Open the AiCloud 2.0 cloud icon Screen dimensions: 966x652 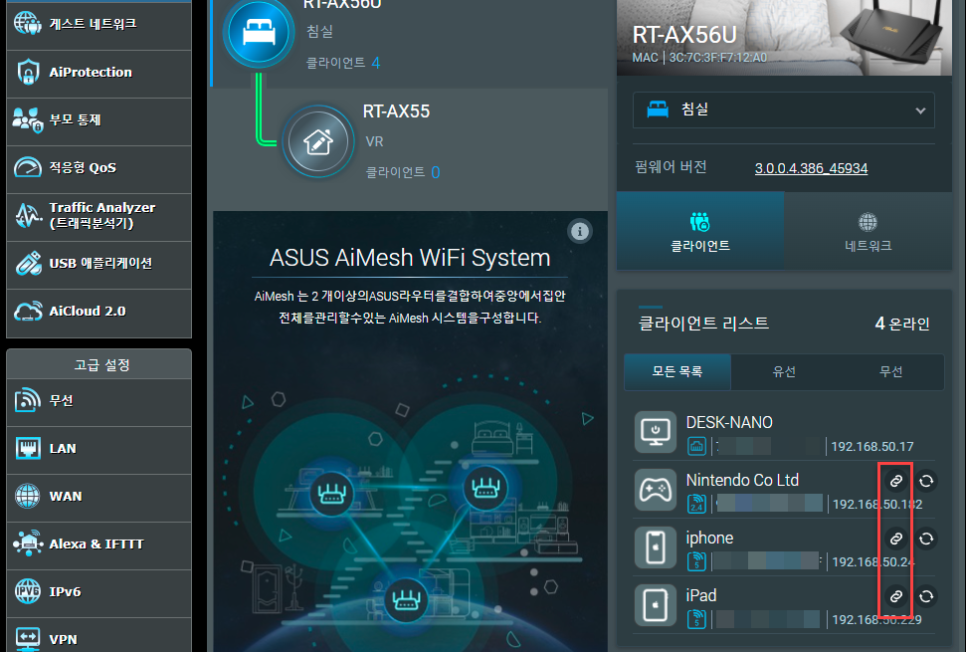click(28, 311)
